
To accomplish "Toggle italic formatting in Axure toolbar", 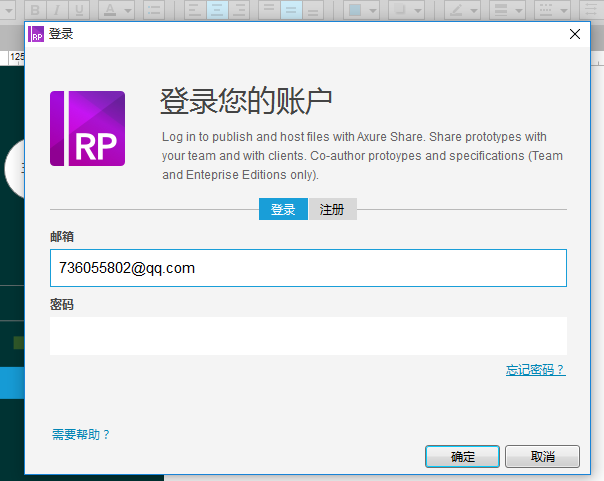I will (57, 10).
